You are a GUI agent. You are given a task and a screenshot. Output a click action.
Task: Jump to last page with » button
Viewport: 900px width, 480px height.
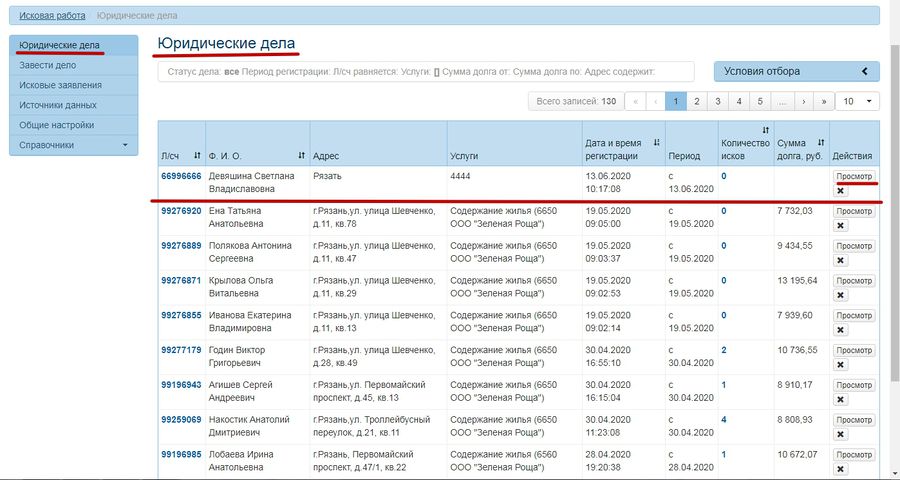point(824,101)
